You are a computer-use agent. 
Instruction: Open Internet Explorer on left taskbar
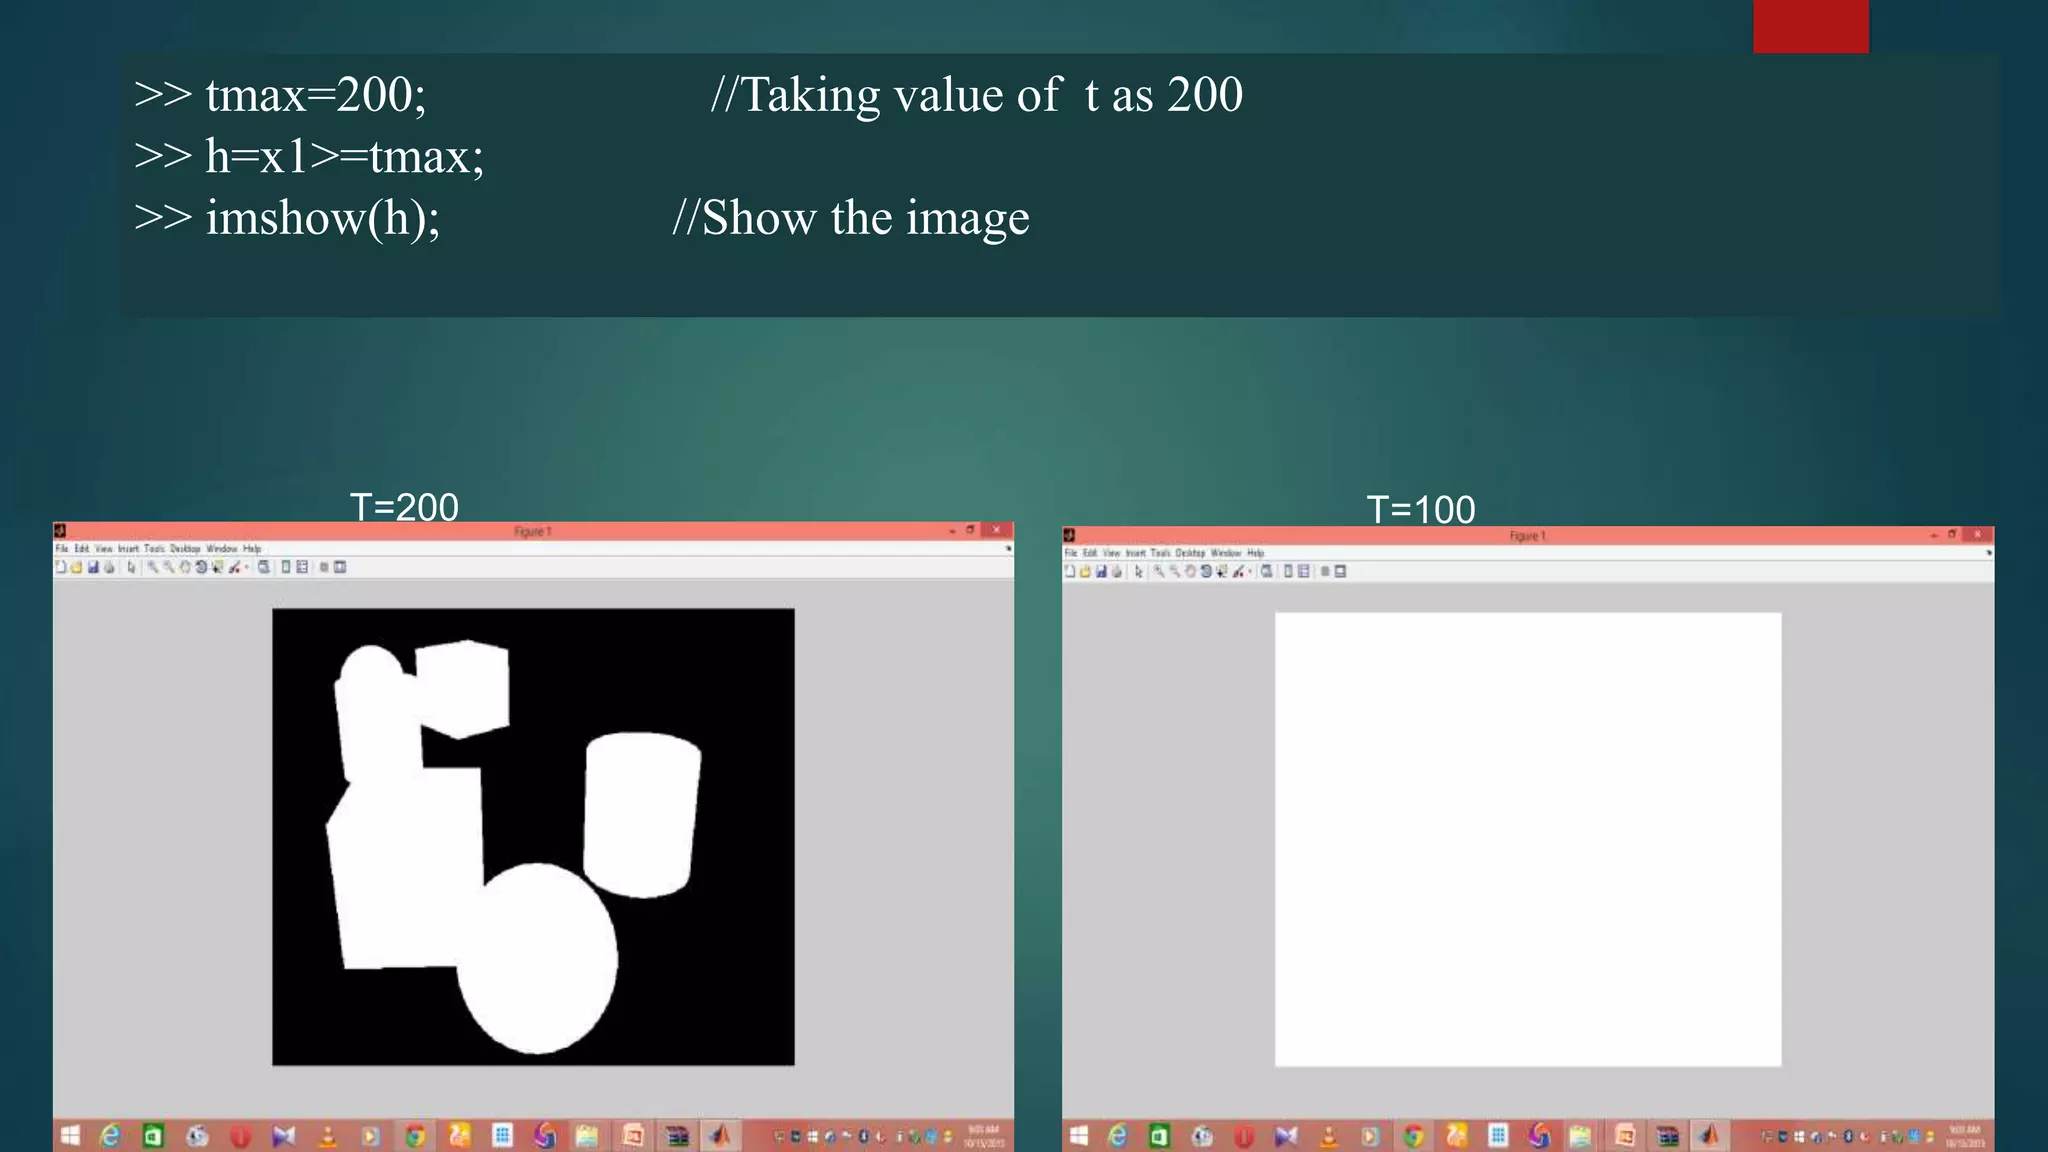click(x=110, y=1136)
